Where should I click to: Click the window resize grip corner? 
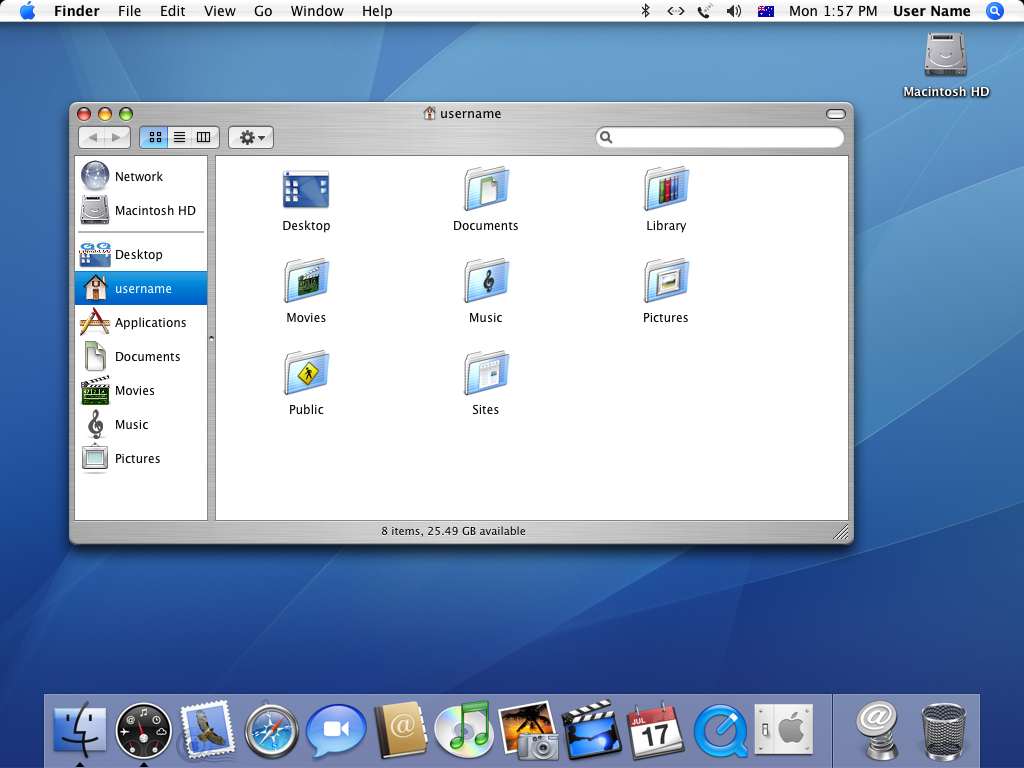(841, 533)
